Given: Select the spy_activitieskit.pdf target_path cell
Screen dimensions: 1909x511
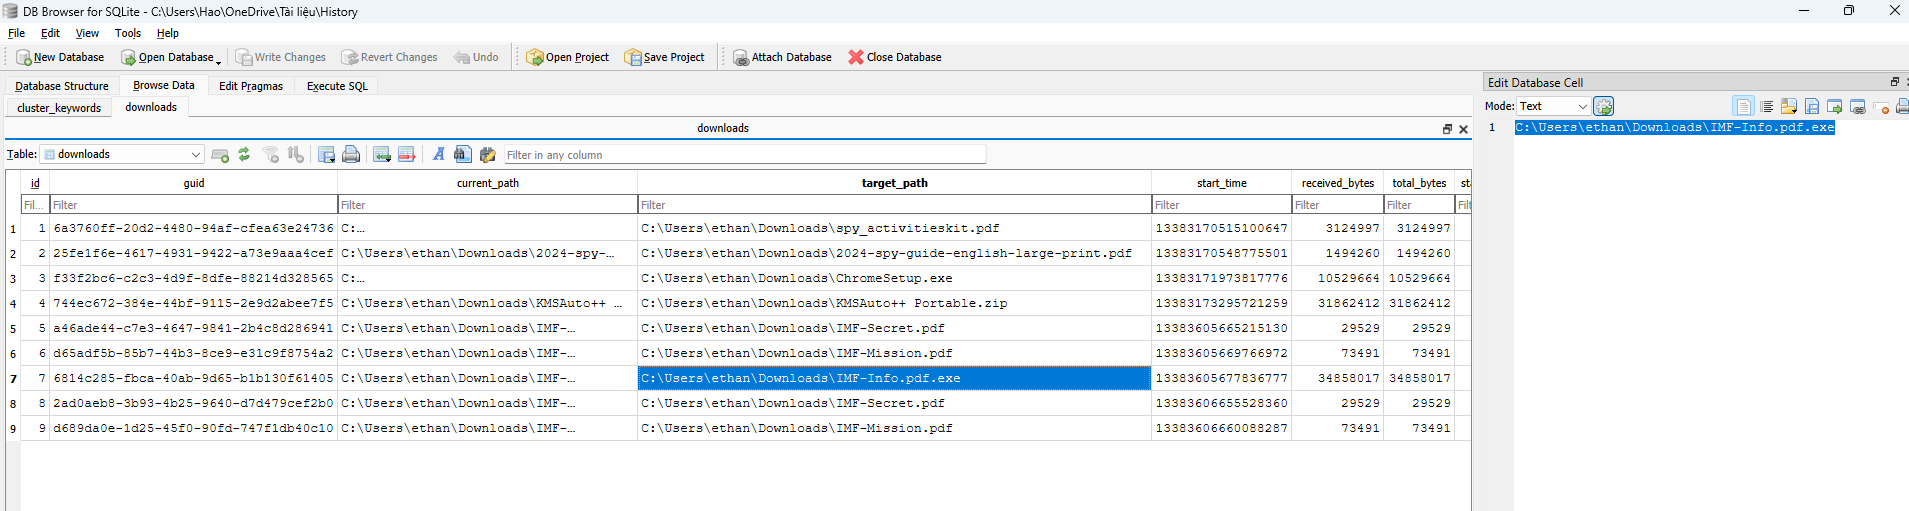Looking at the screenshot, I should [895, 228].
